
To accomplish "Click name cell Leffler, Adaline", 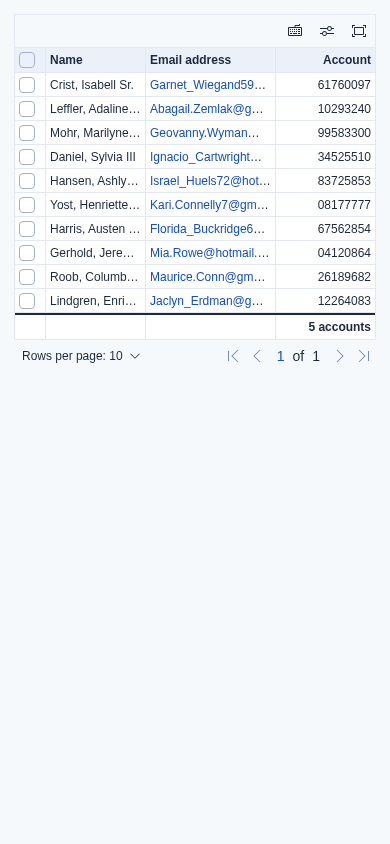I will (95, 109).
